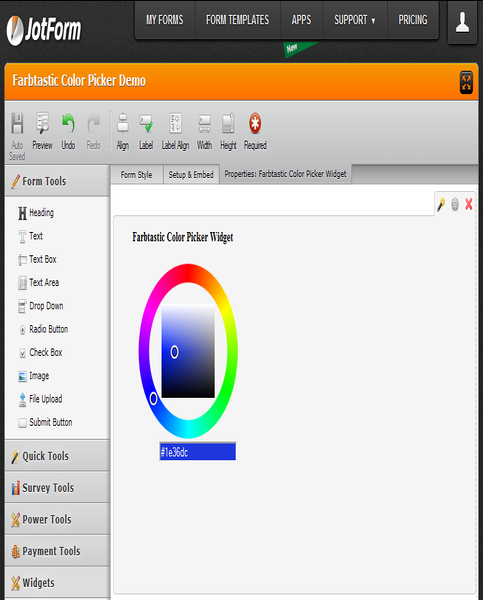Image resolution: width=483 pixels, height=600 pixels.
Task: Add a Submit Button element
Action: tap(45, 422)
